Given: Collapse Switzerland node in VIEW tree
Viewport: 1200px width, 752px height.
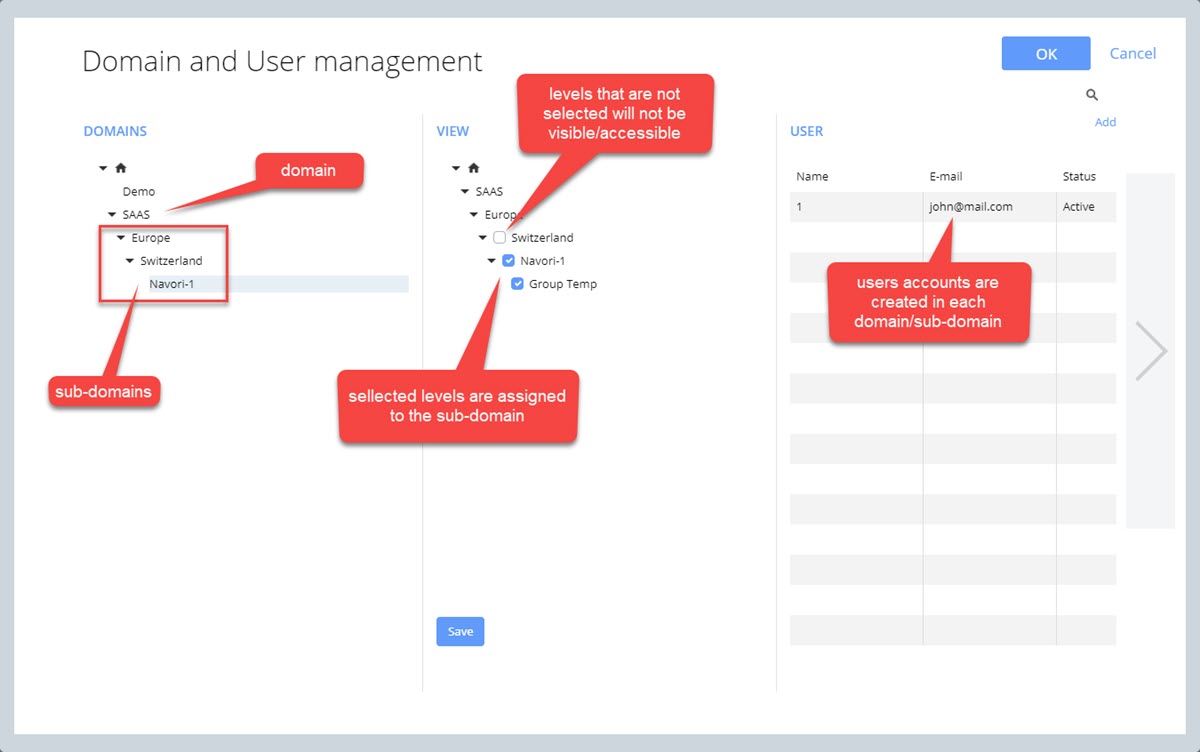Looking at the screenshot, I should point(483,238).
